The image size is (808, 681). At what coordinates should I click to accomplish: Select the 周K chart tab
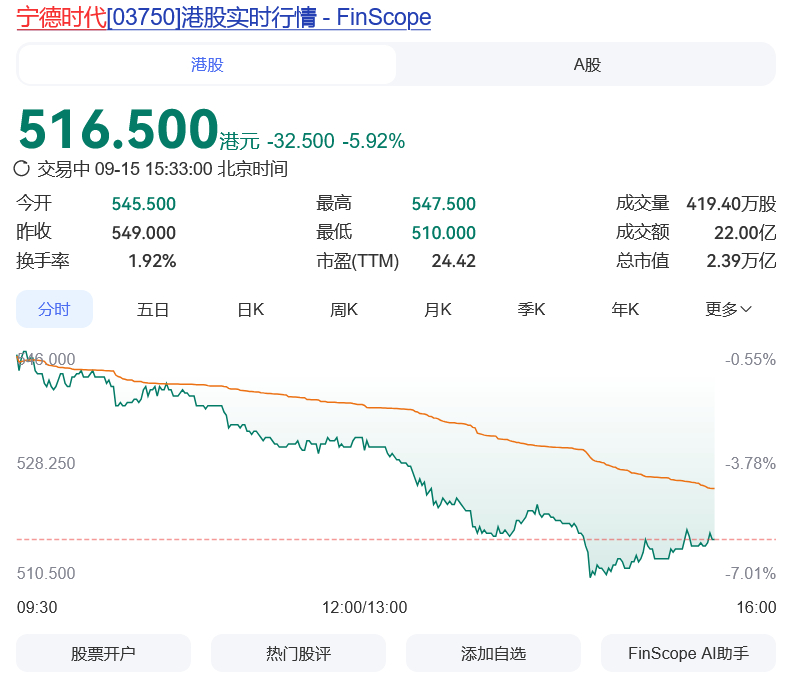344,309
